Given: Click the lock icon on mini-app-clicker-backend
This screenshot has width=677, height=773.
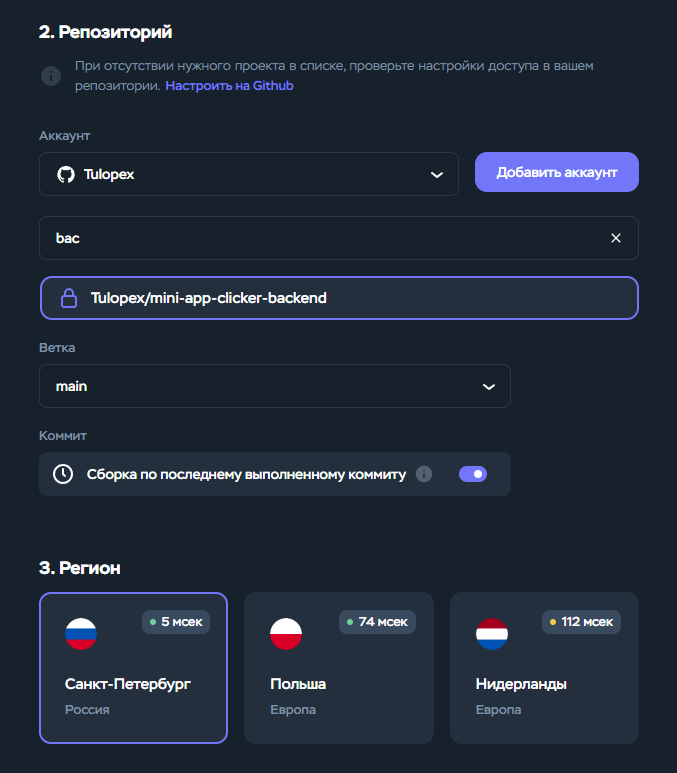Looking at the screenshot, I should click(69, 298).
